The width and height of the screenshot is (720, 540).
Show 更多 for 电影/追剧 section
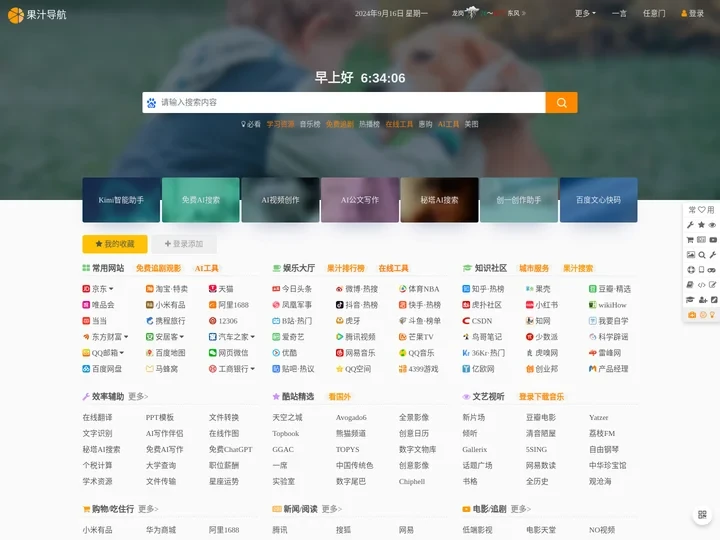pos(521,509)
